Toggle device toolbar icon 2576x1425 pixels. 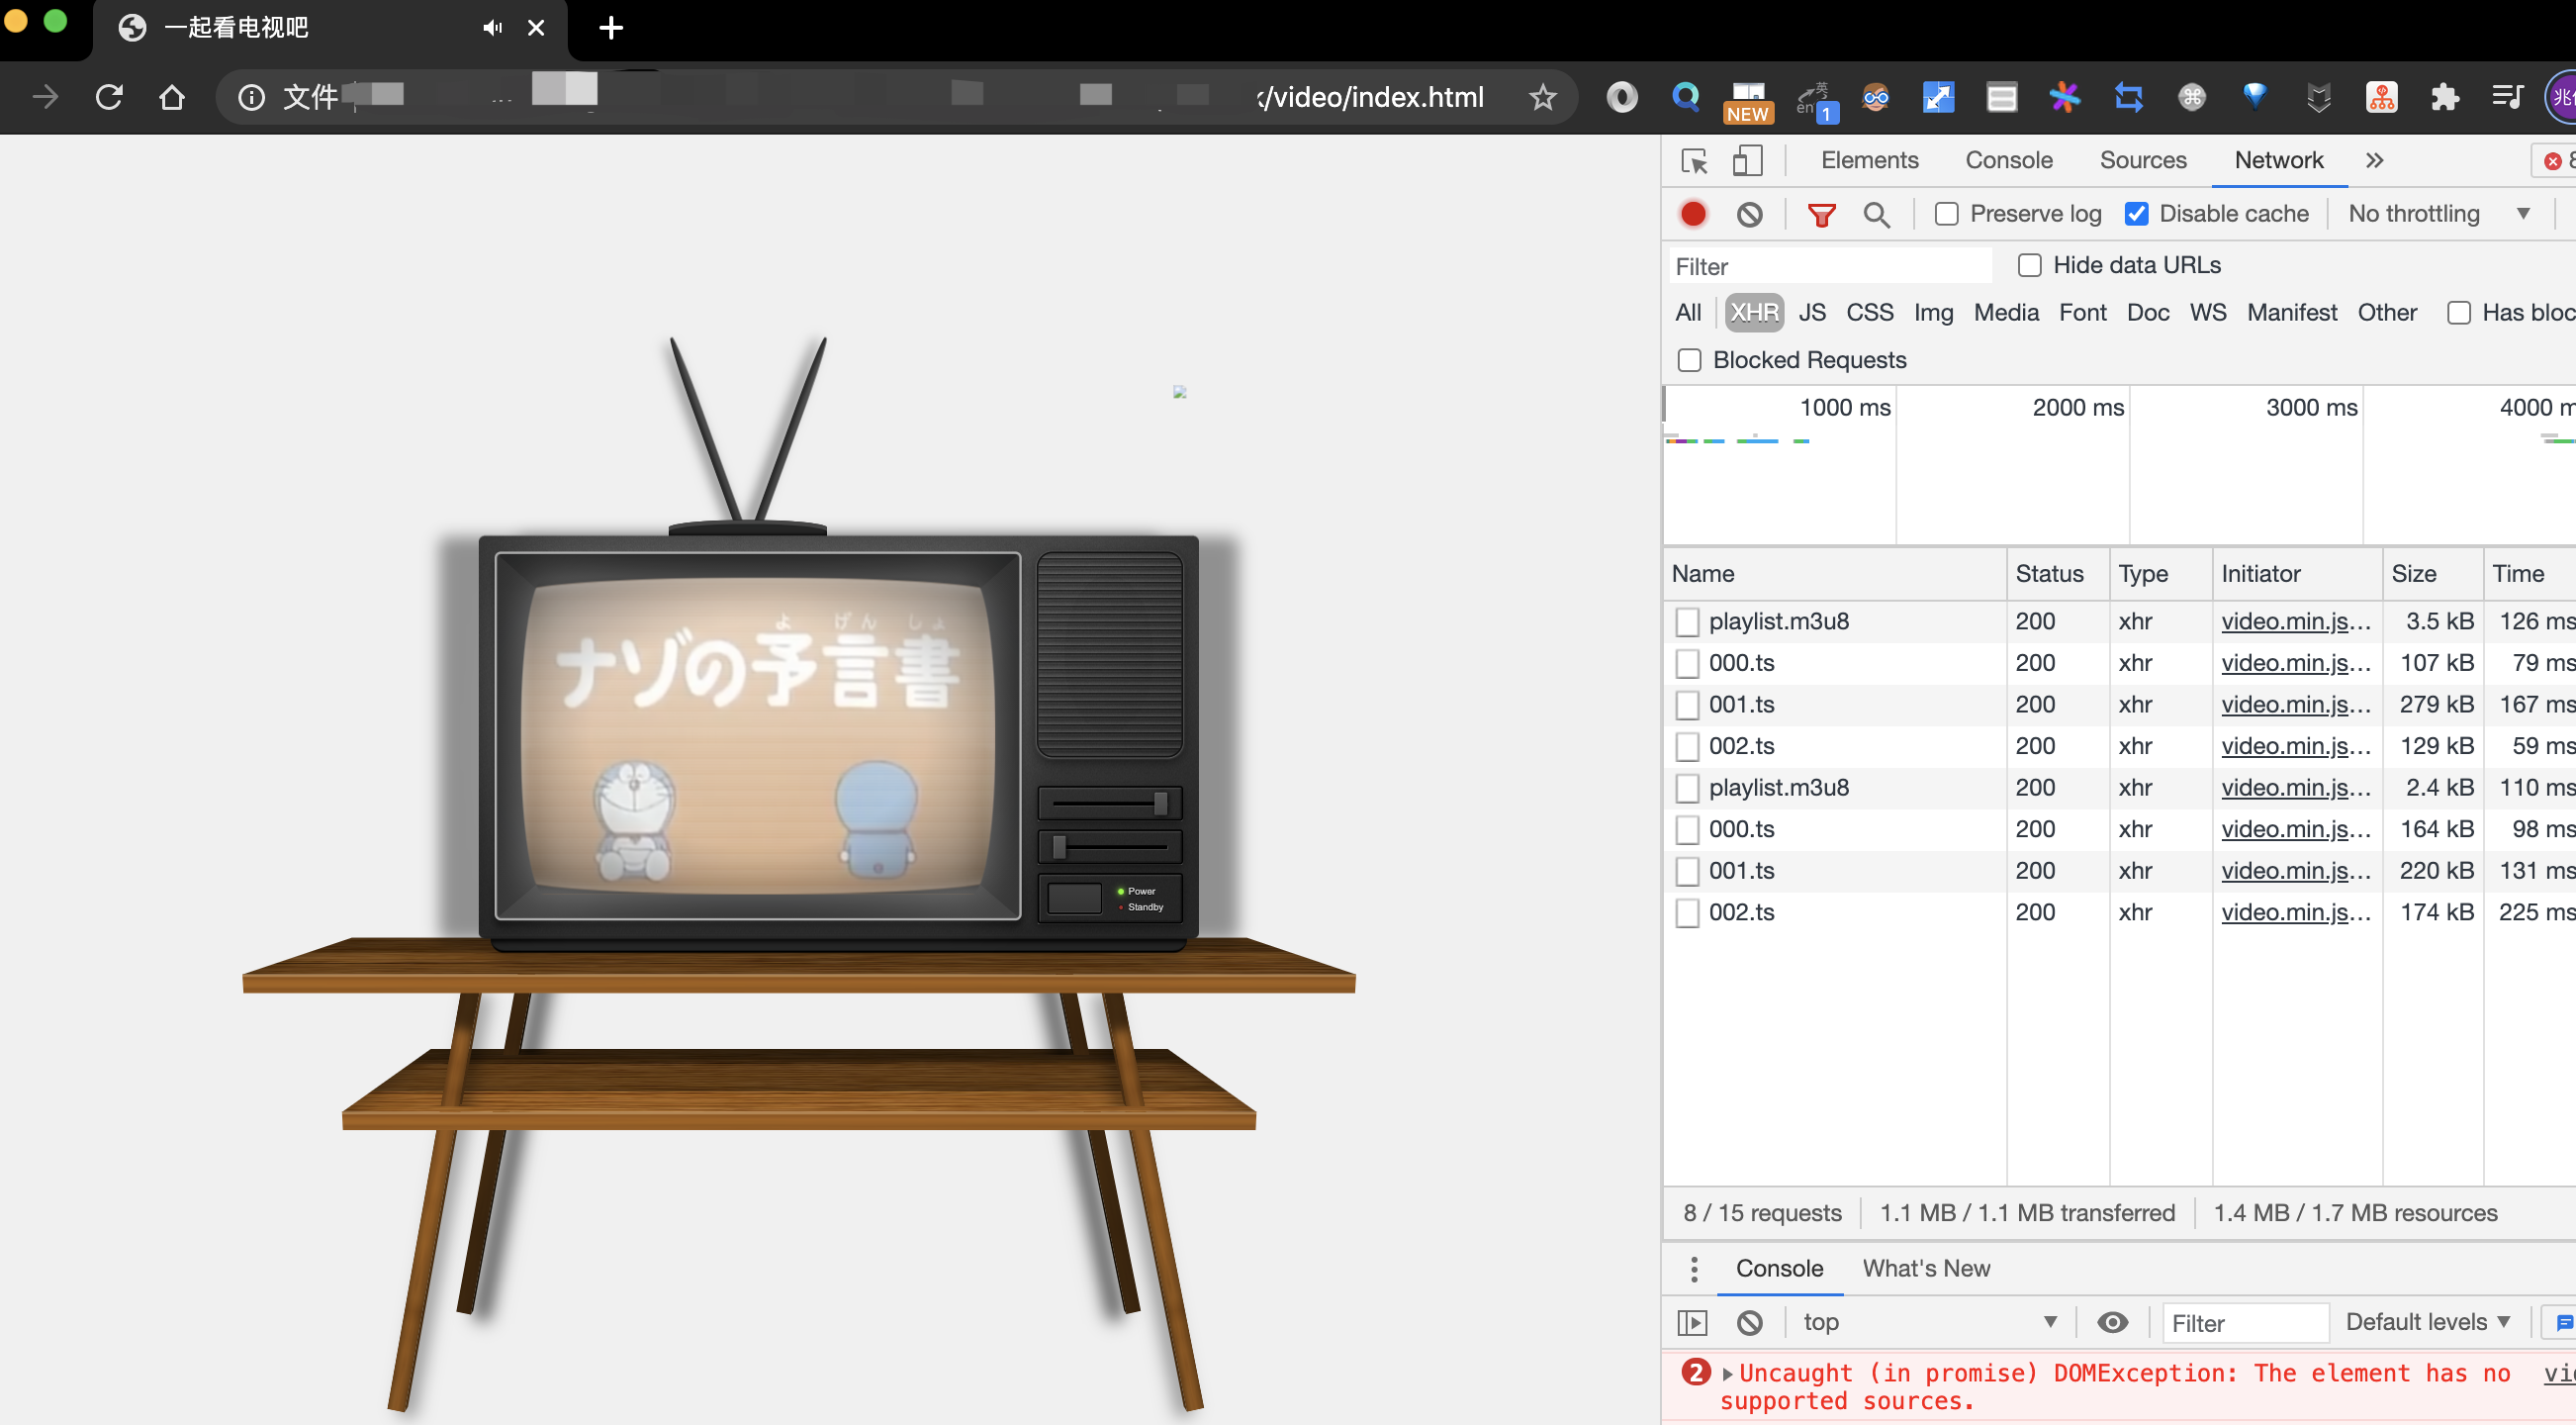[x=1747, y=161]
